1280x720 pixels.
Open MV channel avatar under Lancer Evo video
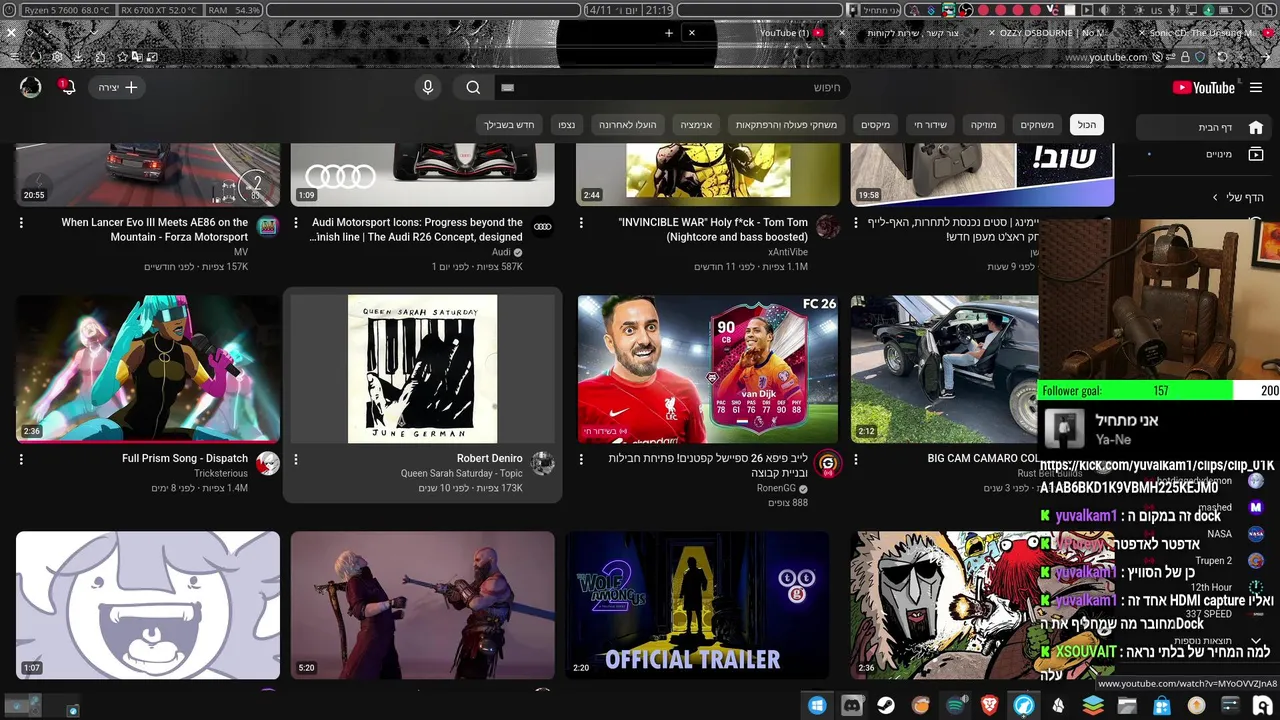click(267, 227)
